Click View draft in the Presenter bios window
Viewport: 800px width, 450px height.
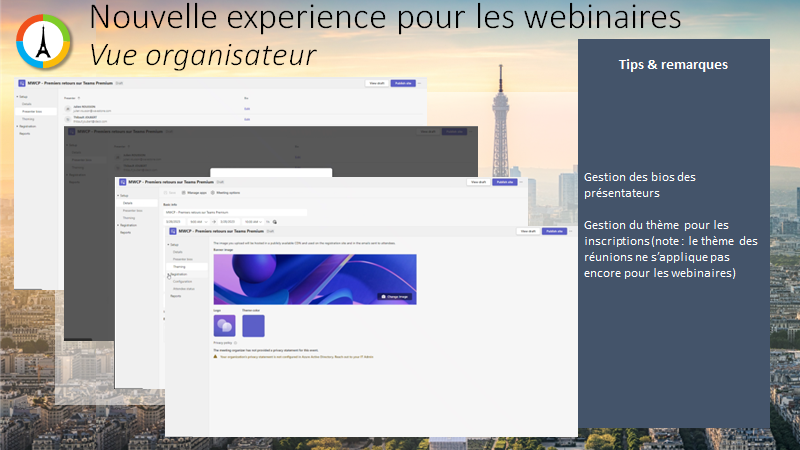tap(377, 83)
